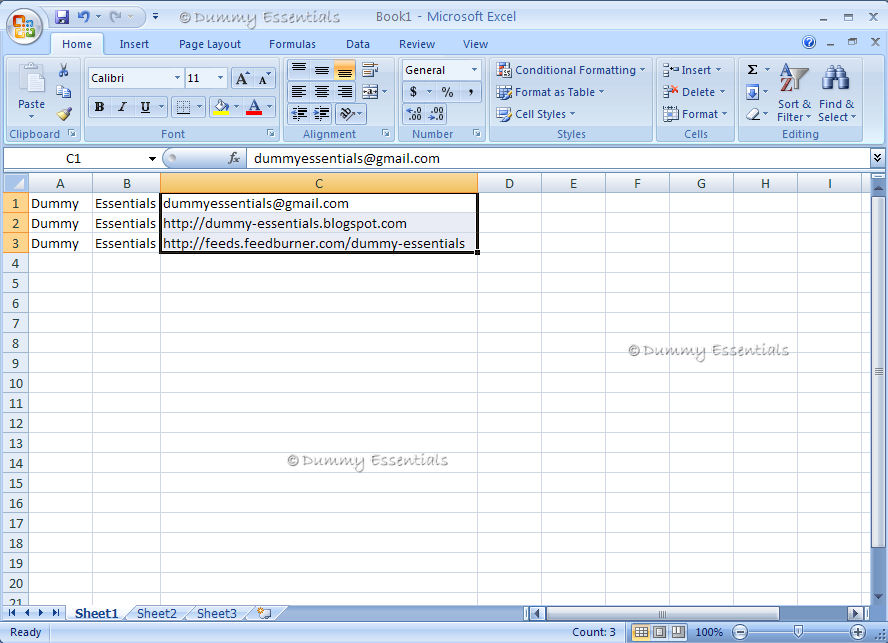Decrease Decimal places
The image size is (888, 643).
(x=436, y=114)
